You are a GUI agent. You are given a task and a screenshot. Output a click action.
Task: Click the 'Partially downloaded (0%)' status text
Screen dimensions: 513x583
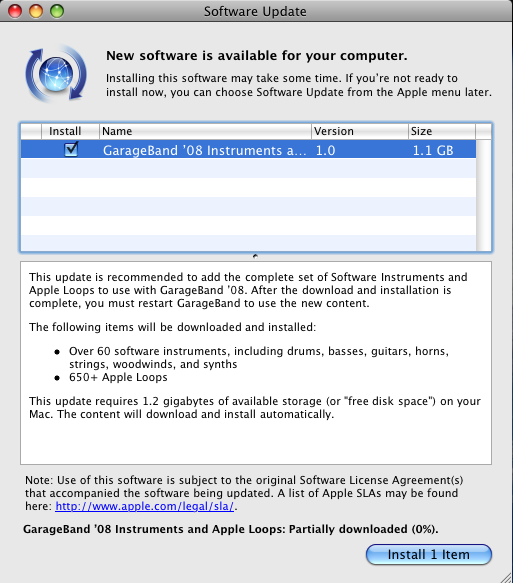(x=364, y=529)
